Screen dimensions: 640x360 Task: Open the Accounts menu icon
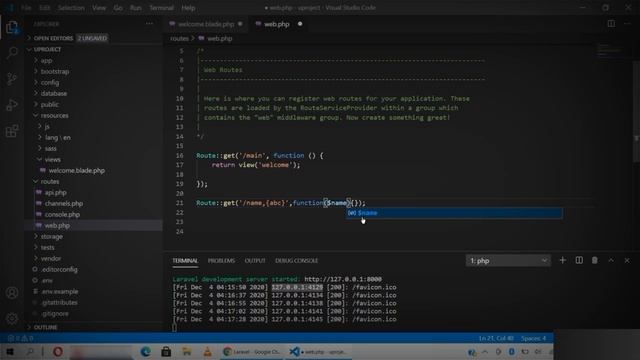pos(12,293)
